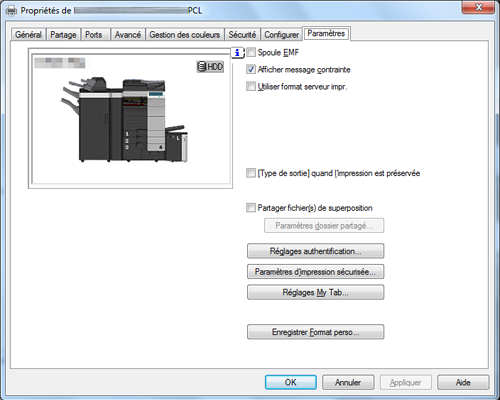Open Paramètres d'impression sécurisée
500x400 pixels.
click(315, 272)
